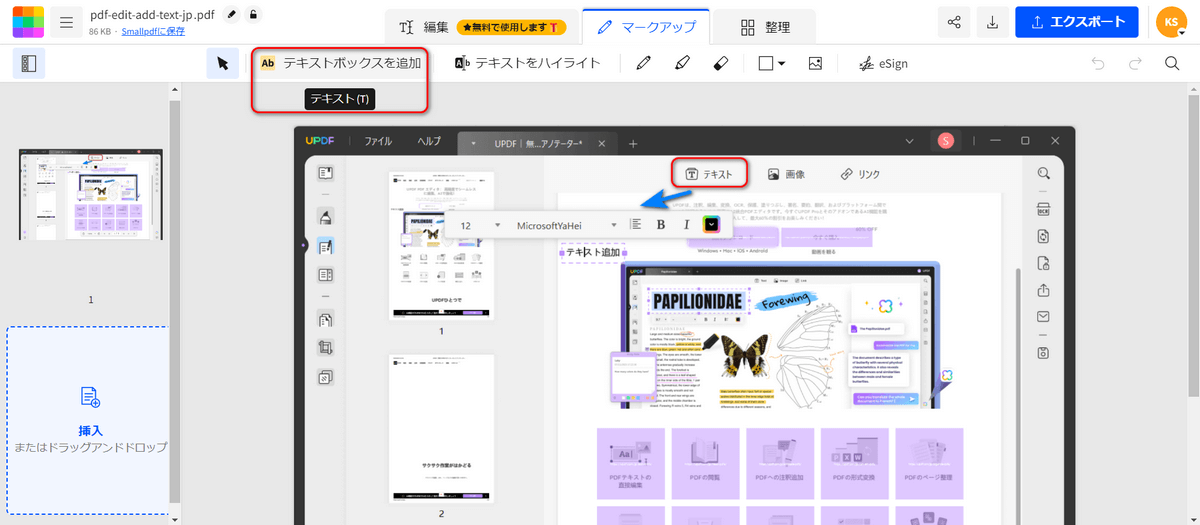Image resolution: width=1200 pixels, height=525 pixels.
Task: Click the OCR icon in UPDF right sidebar
Action: [x=1043, y=209]
